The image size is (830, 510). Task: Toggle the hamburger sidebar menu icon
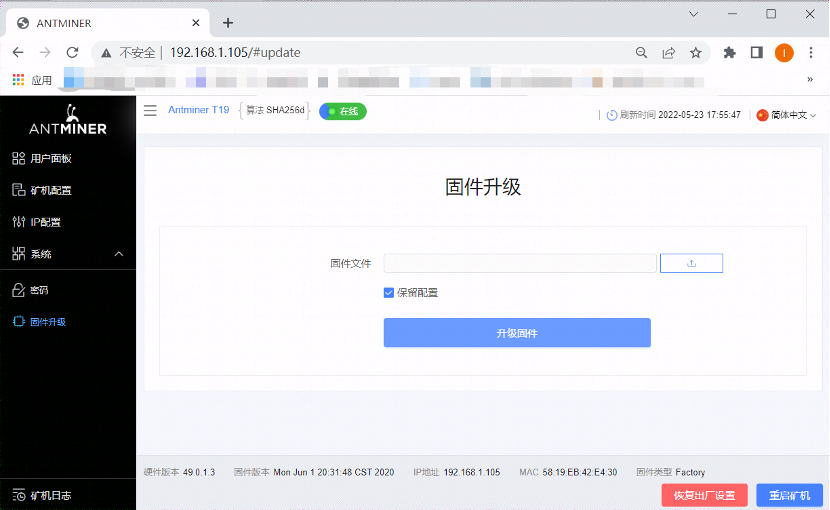click(150, 110)
